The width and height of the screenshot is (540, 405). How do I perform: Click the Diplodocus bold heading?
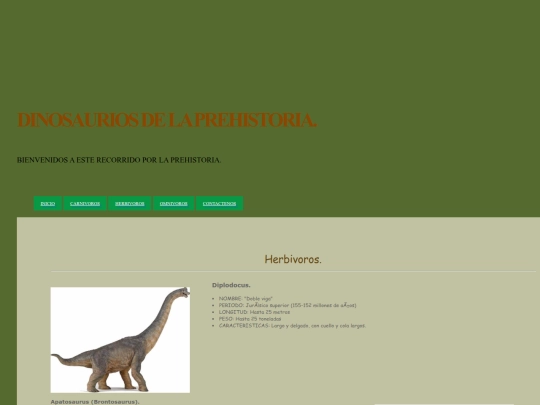pyautogui.click(x=231, y=285)
